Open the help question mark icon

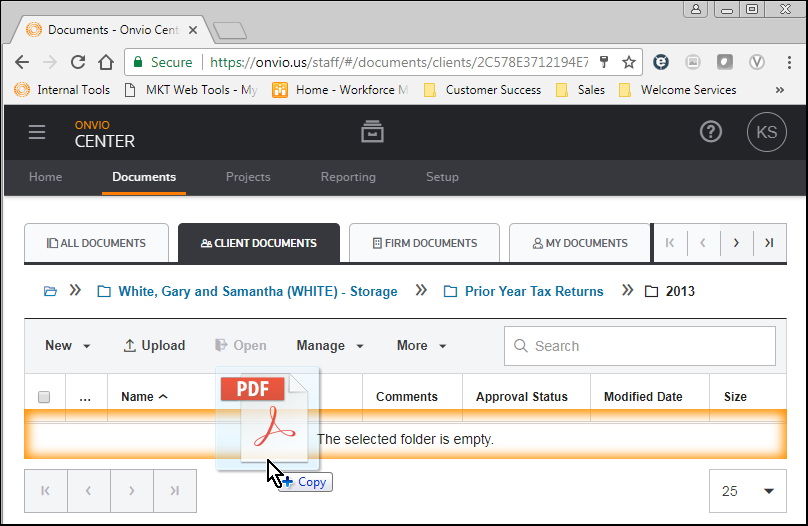pyautogui.click(x=711, y=132)
